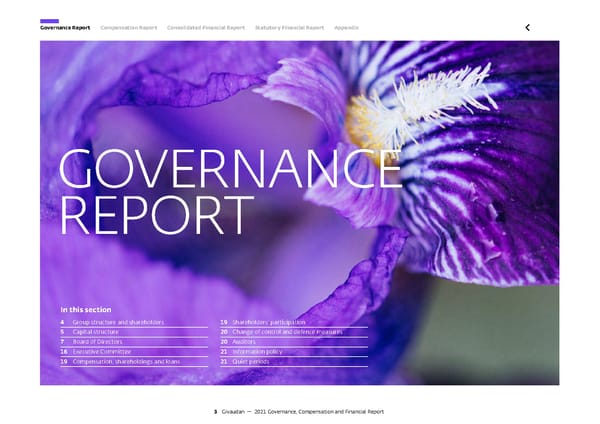The height and width of the screenshot is (424, 600).
Task: Click the page number 3 in footer
Action: click(215, 412)
